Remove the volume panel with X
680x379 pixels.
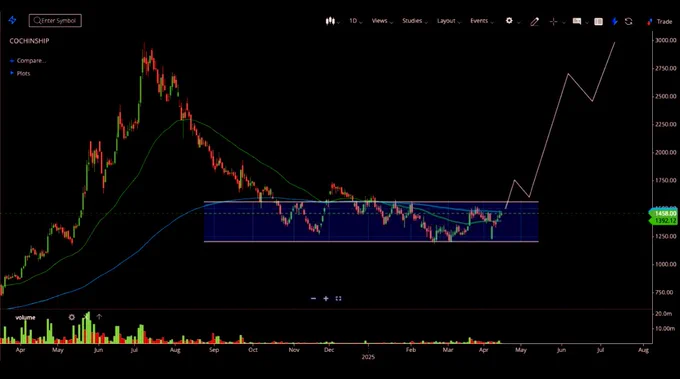point(85,317)
